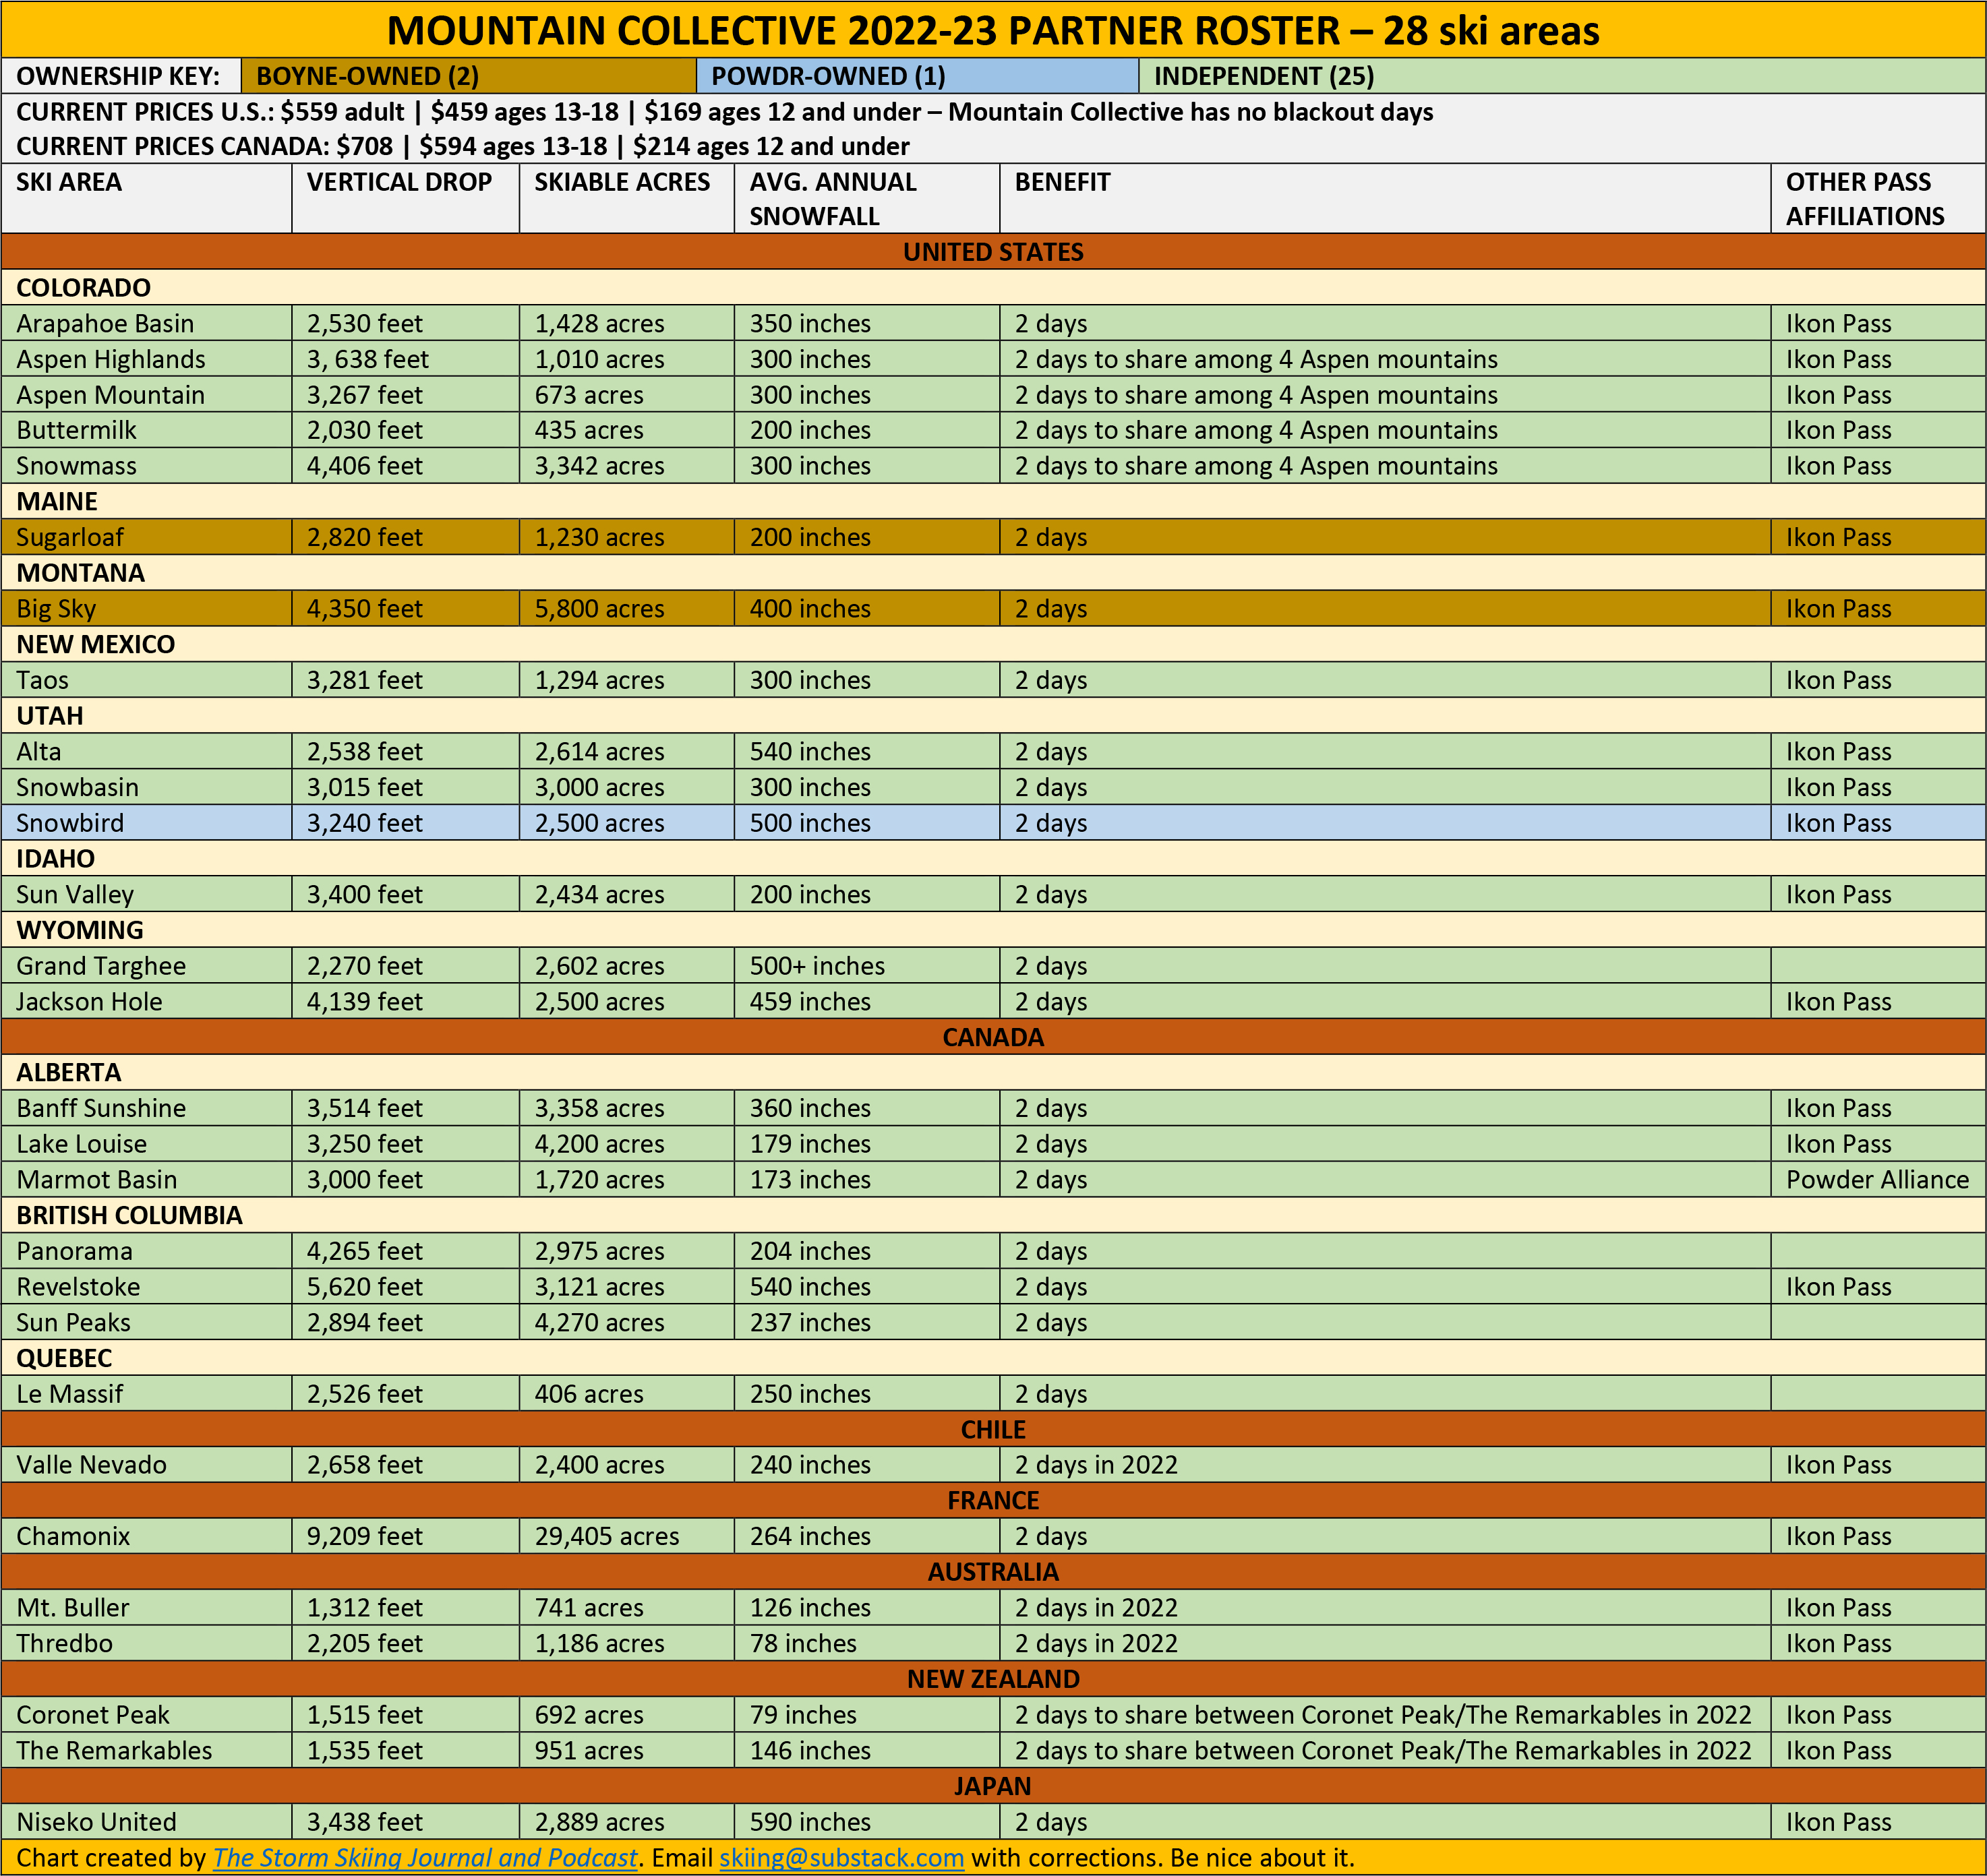Select the UNITED STATES section banner
The image size is (1987, 1876).
pos(993,252)
